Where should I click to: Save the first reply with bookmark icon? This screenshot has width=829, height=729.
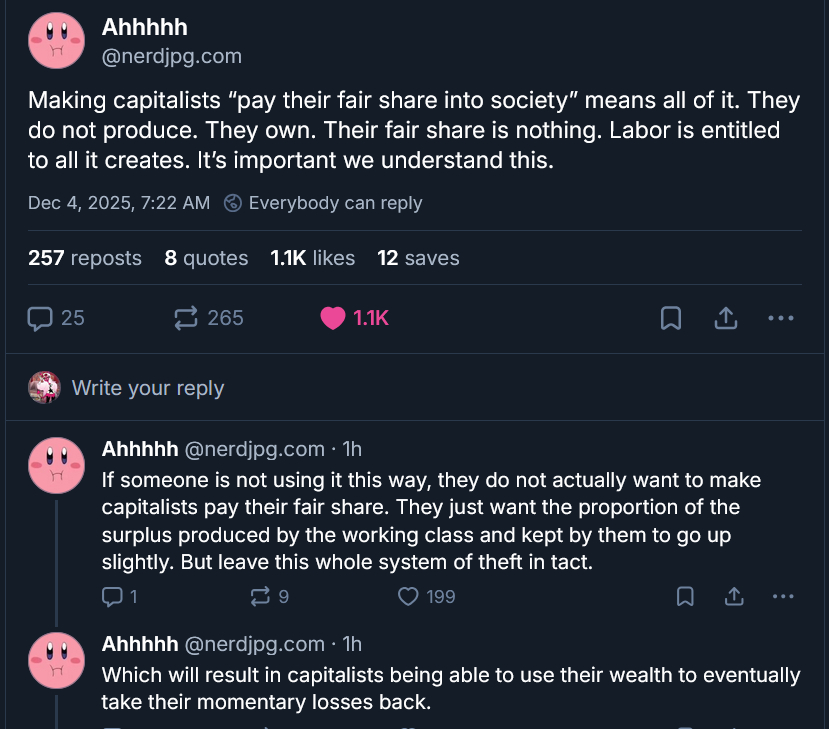coord(685,597)
